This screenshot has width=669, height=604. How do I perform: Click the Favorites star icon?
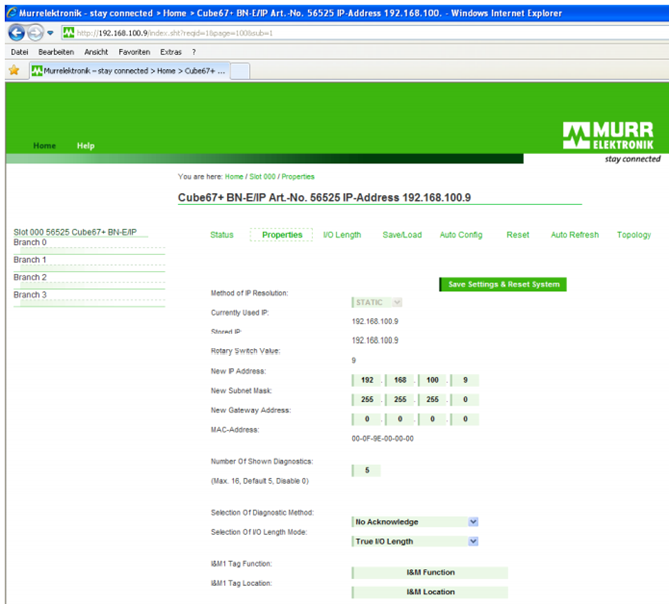coord(14,70)
